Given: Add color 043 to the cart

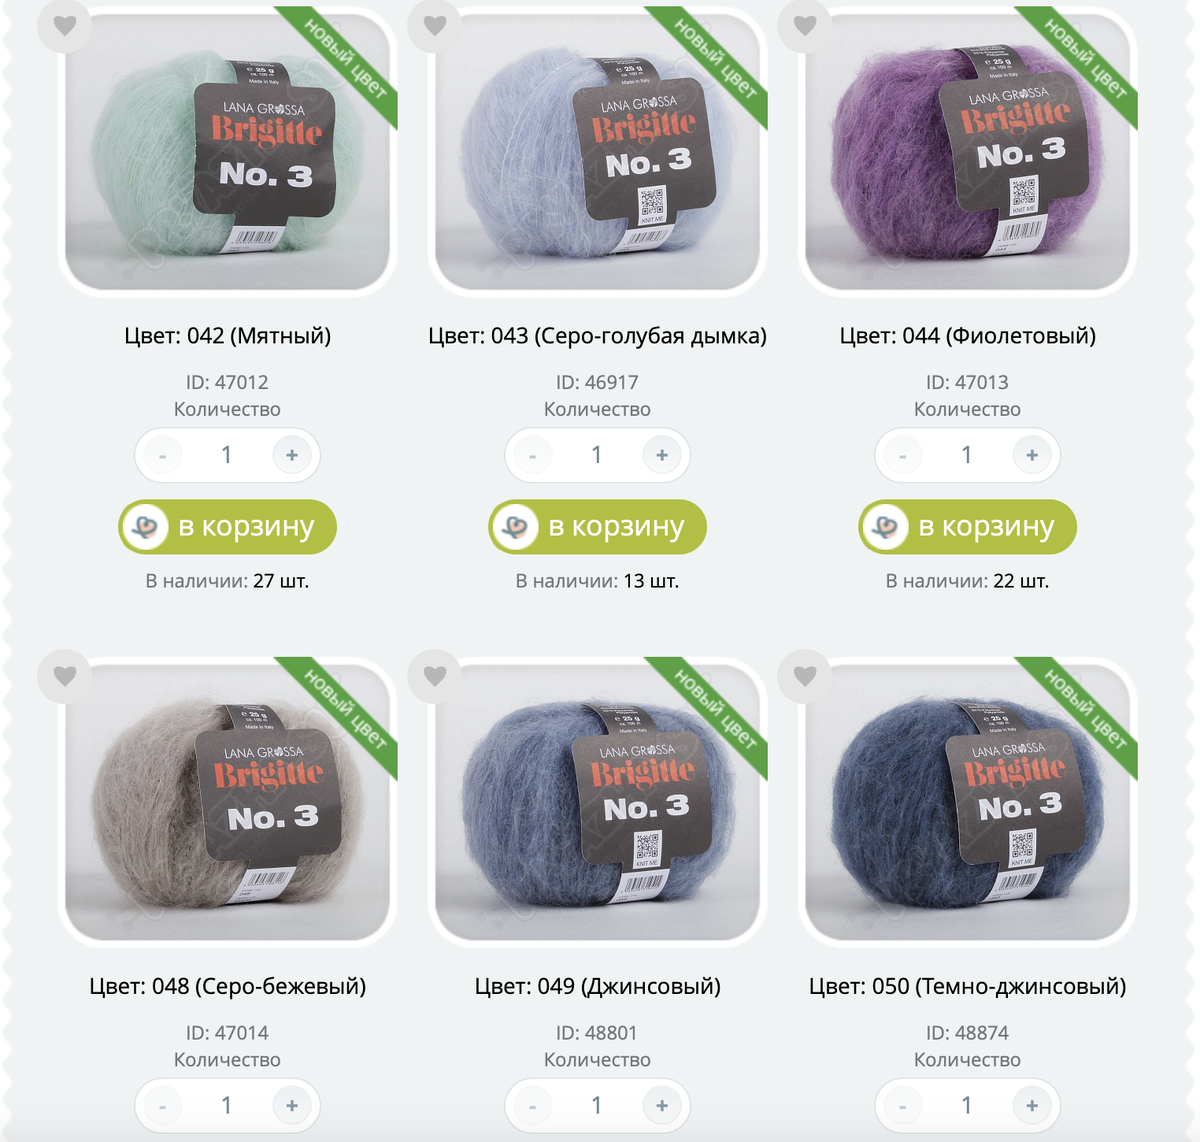Looking at the screenshot, I should (x=598, y=527).
